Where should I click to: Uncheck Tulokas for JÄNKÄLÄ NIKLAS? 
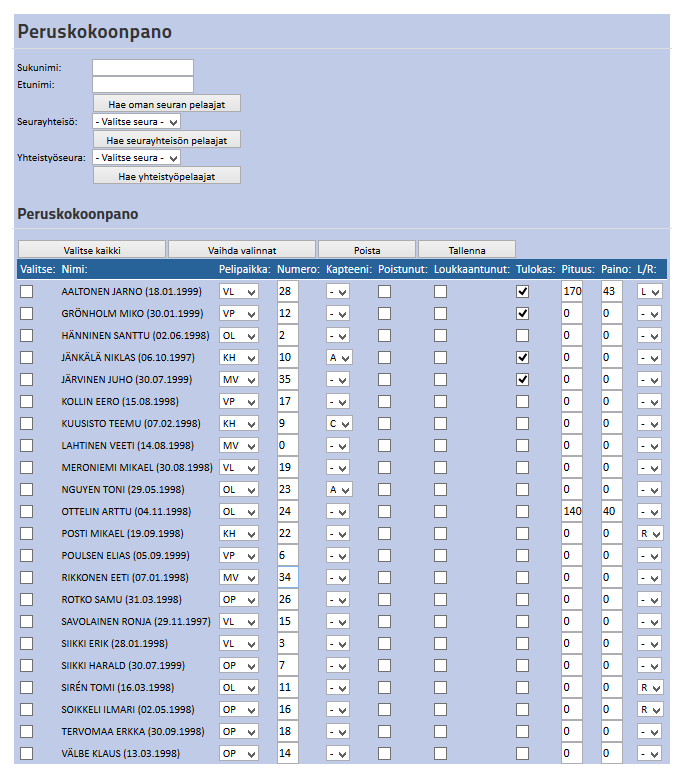click(x=523, y=357)
